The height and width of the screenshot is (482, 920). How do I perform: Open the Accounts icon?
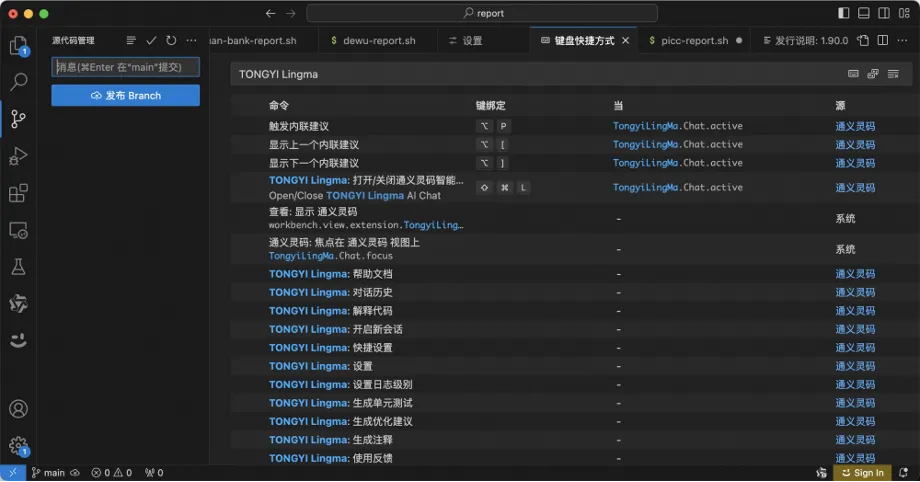(18, 409)
